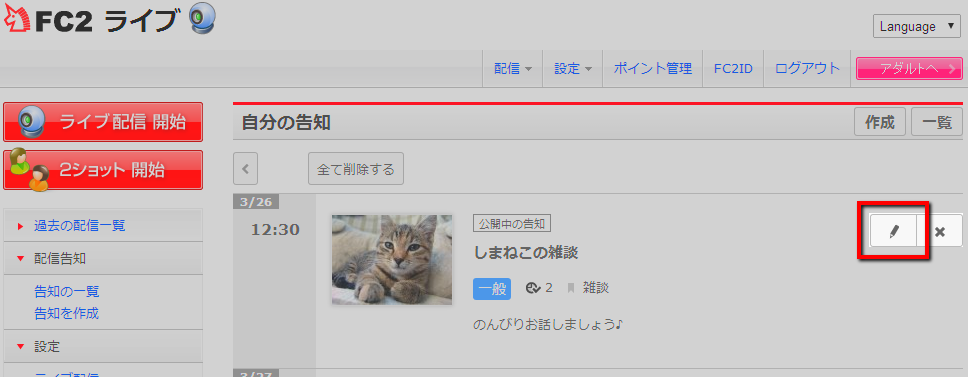The image size is (968, 377).
Task: Click the 公開中の告知 status label
Action: pos(512,223)
